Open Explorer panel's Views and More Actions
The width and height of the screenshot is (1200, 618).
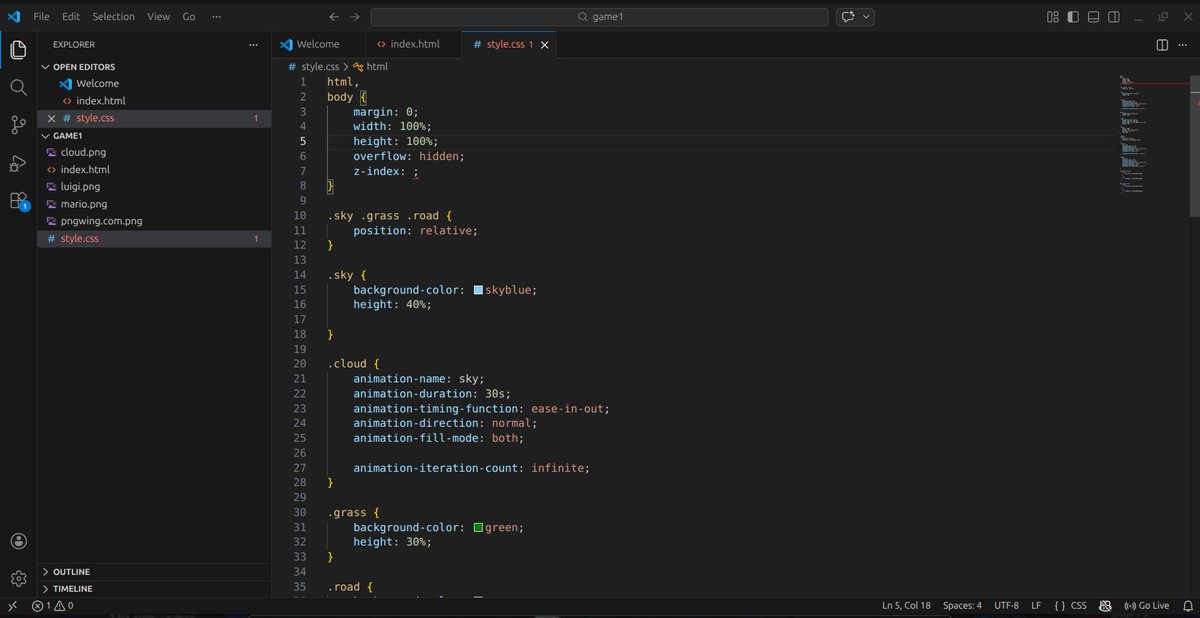point(254,44)
